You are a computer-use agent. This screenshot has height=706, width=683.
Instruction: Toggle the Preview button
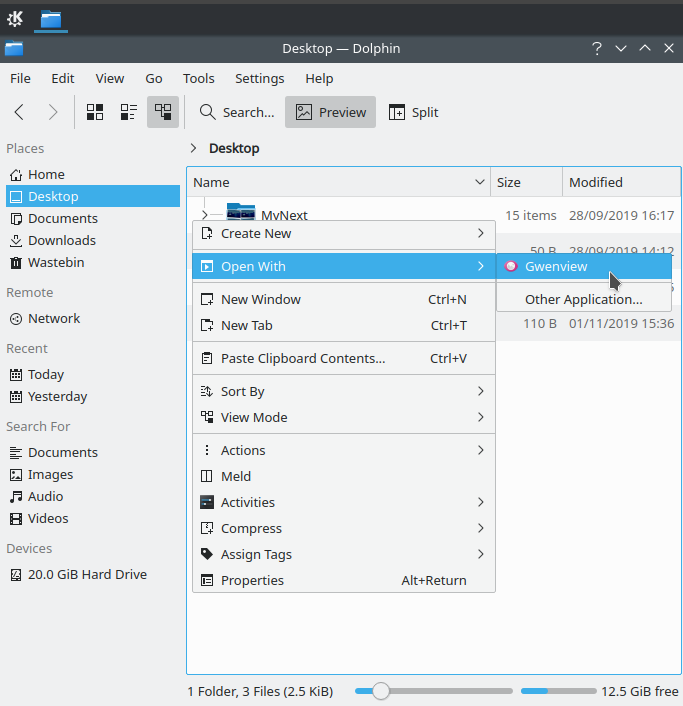331,112
